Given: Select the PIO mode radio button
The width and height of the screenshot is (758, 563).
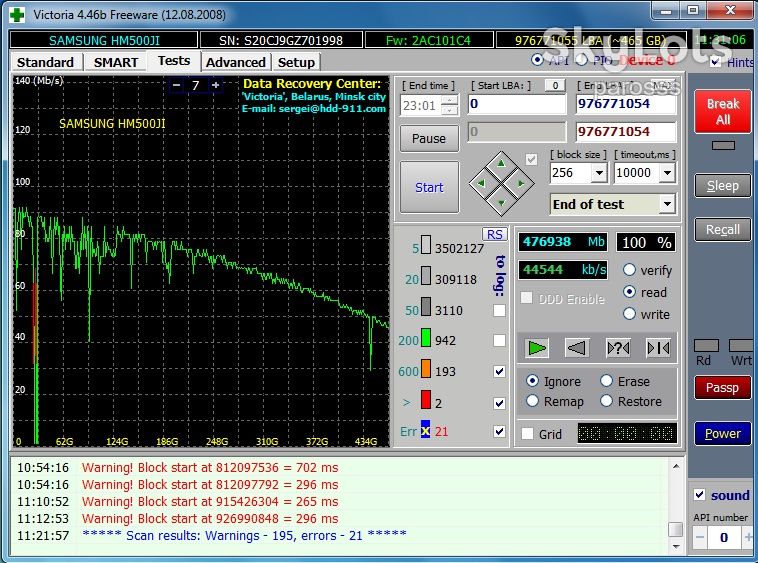Looking at the screenshot, I should [x=582, y=60].
